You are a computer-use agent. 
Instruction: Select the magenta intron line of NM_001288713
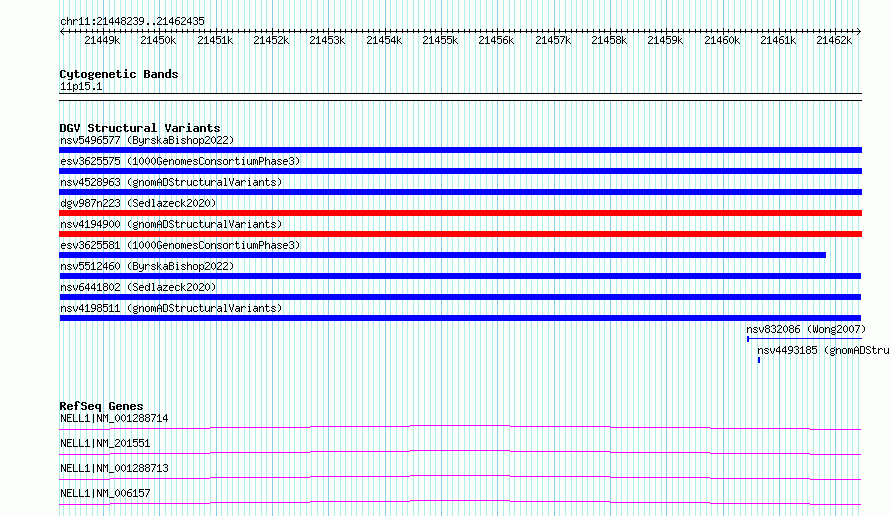460,477
